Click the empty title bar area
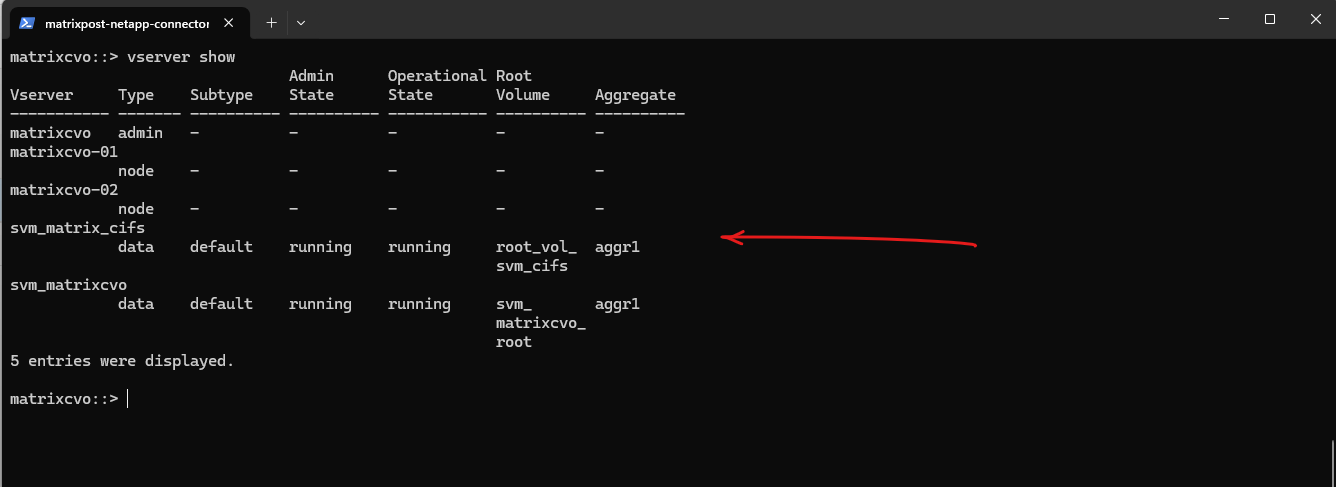 coord(700,20)
